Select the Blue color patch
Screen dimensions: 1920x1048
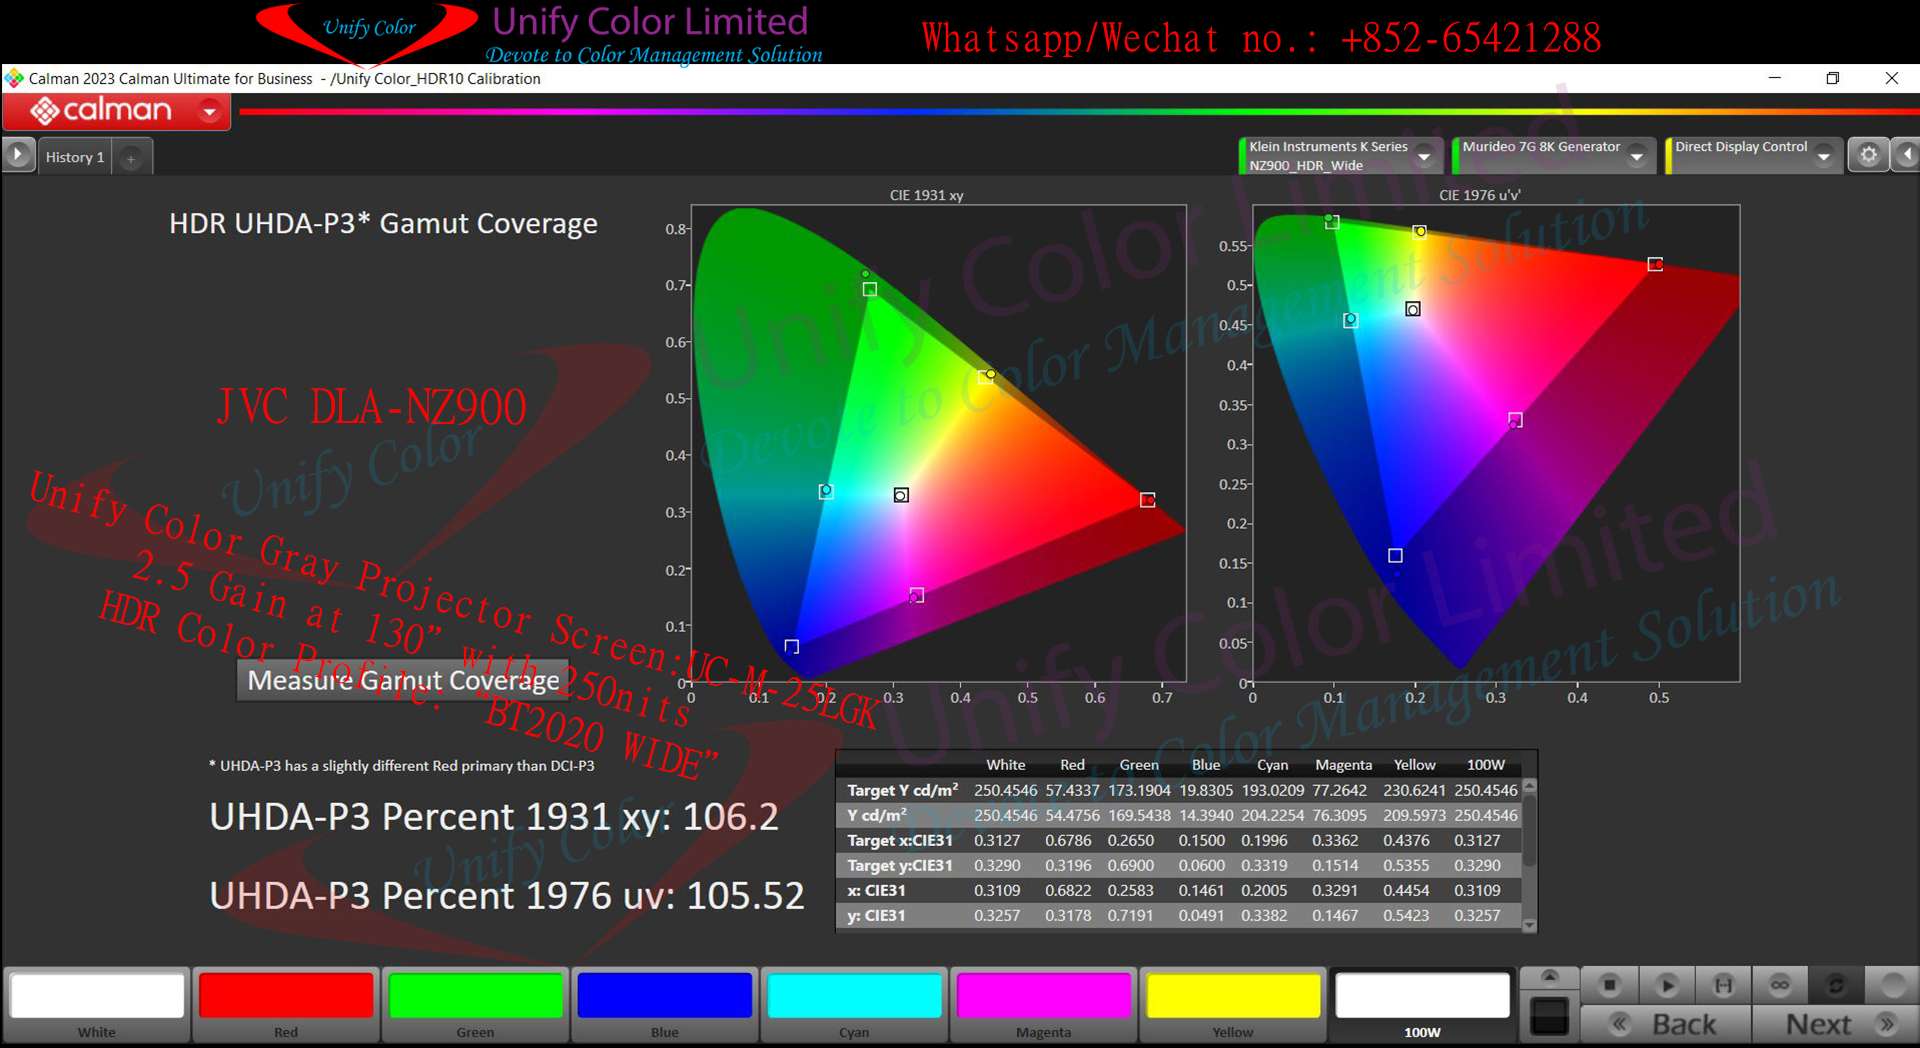pyautogui.click(x=665, y=1005)
